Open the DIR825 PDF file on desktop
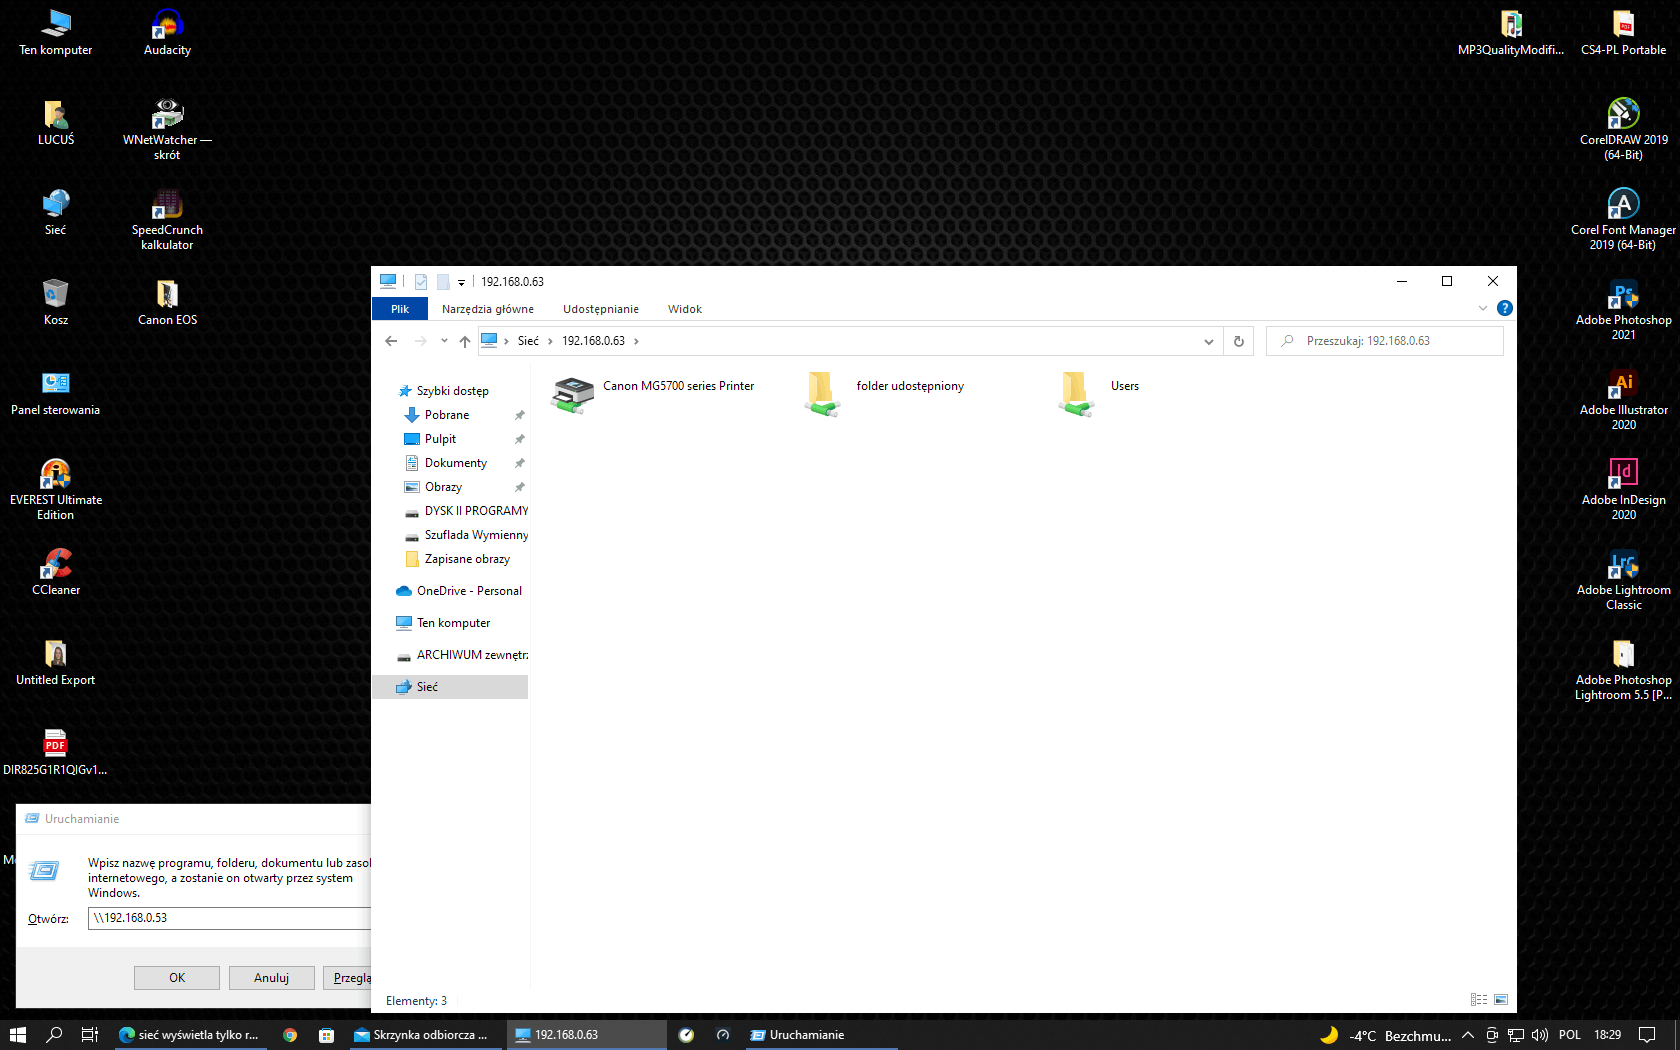Image resolution: width=1680 pixels, height=1050 pixels. tap(55, 753)
